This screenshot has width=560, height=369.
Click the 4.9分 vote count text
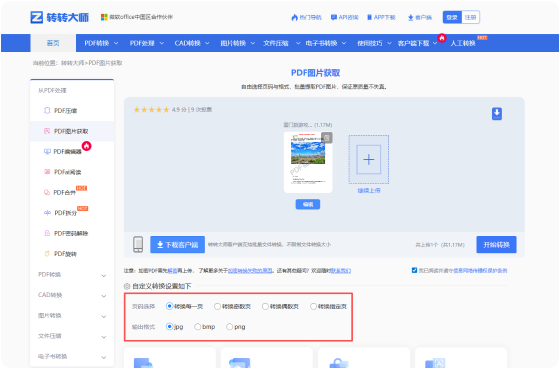click(192, 110)
